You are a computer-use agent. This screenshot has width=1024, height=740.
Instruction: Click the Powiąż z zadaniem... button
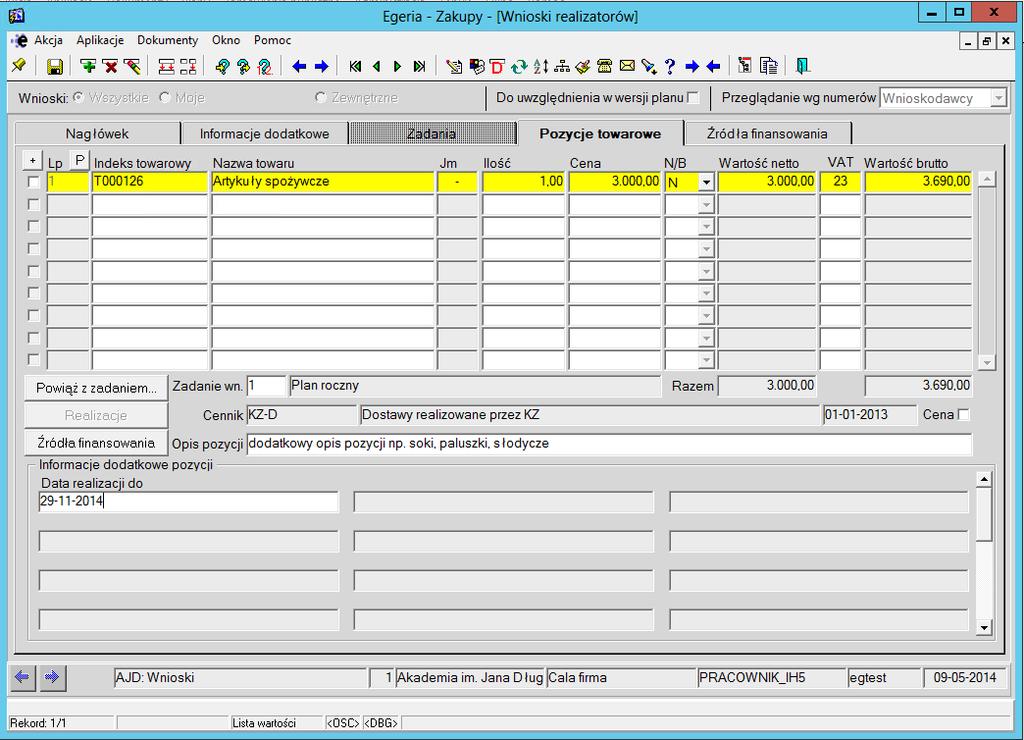pos(96,388)
